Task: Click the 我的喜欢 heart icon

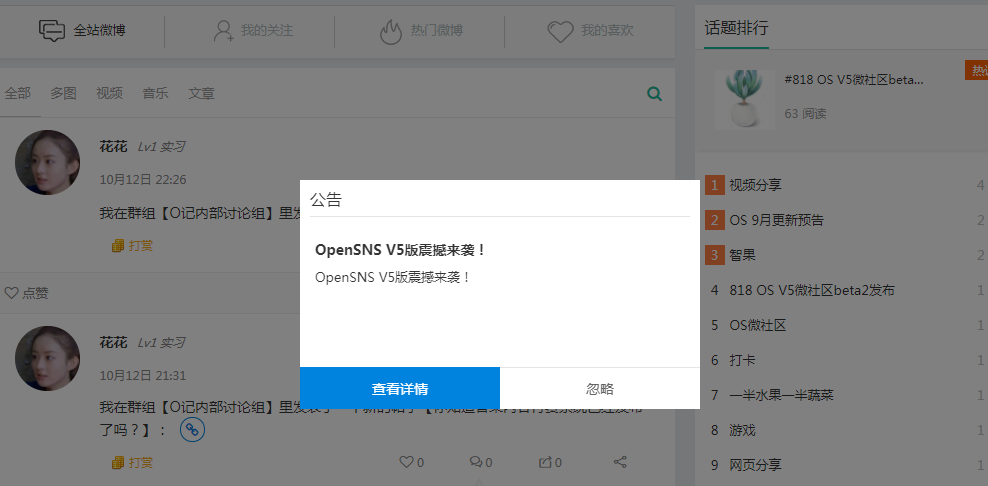Action: 560,31
